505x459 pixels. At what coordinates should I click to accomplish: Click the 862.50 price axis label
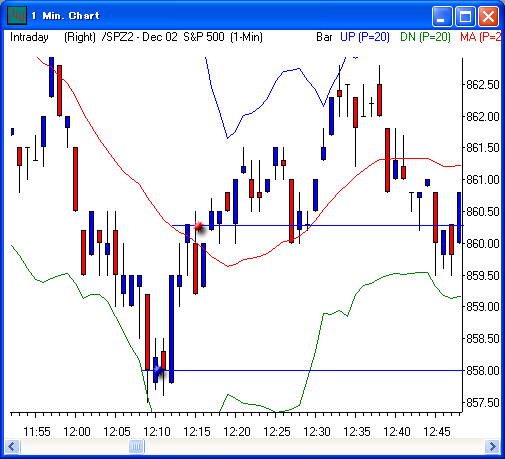482,85
